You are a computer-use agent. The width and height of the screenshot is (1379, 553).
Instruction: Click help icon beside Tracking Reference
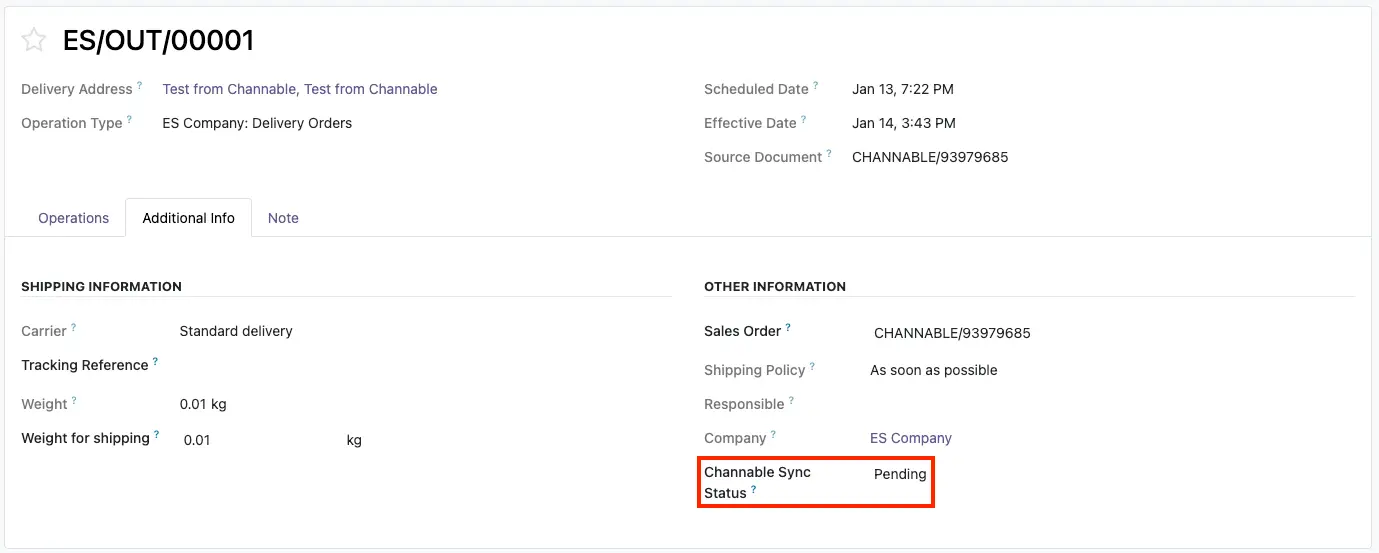click(155, 362)
